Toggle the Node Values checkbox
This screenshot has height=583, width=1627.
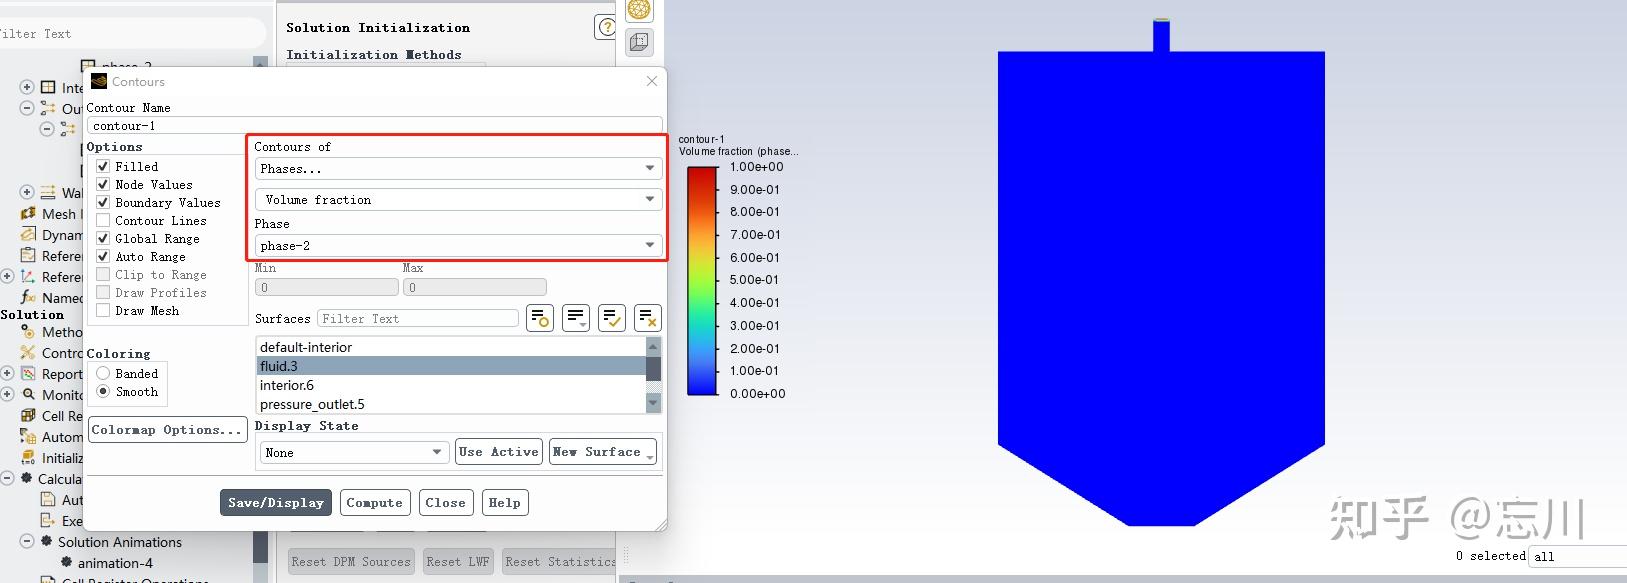click(103, 184)
